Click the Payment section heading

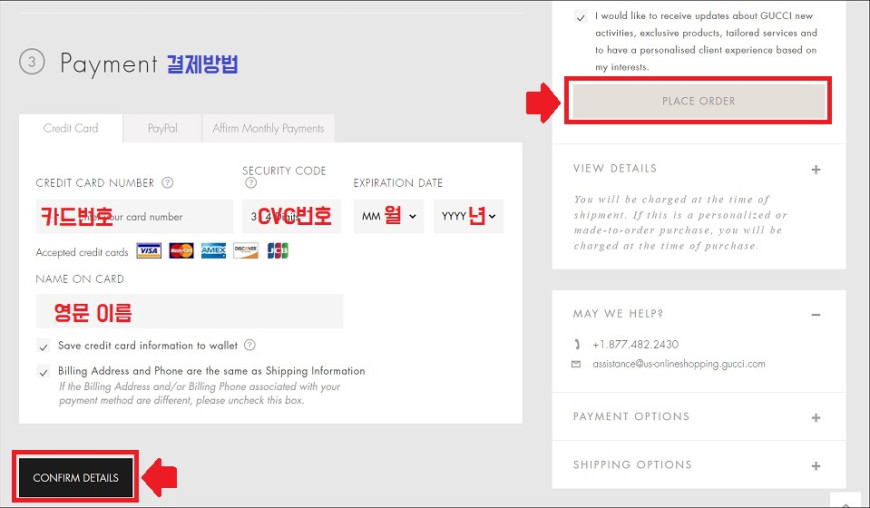click(109, 63)
